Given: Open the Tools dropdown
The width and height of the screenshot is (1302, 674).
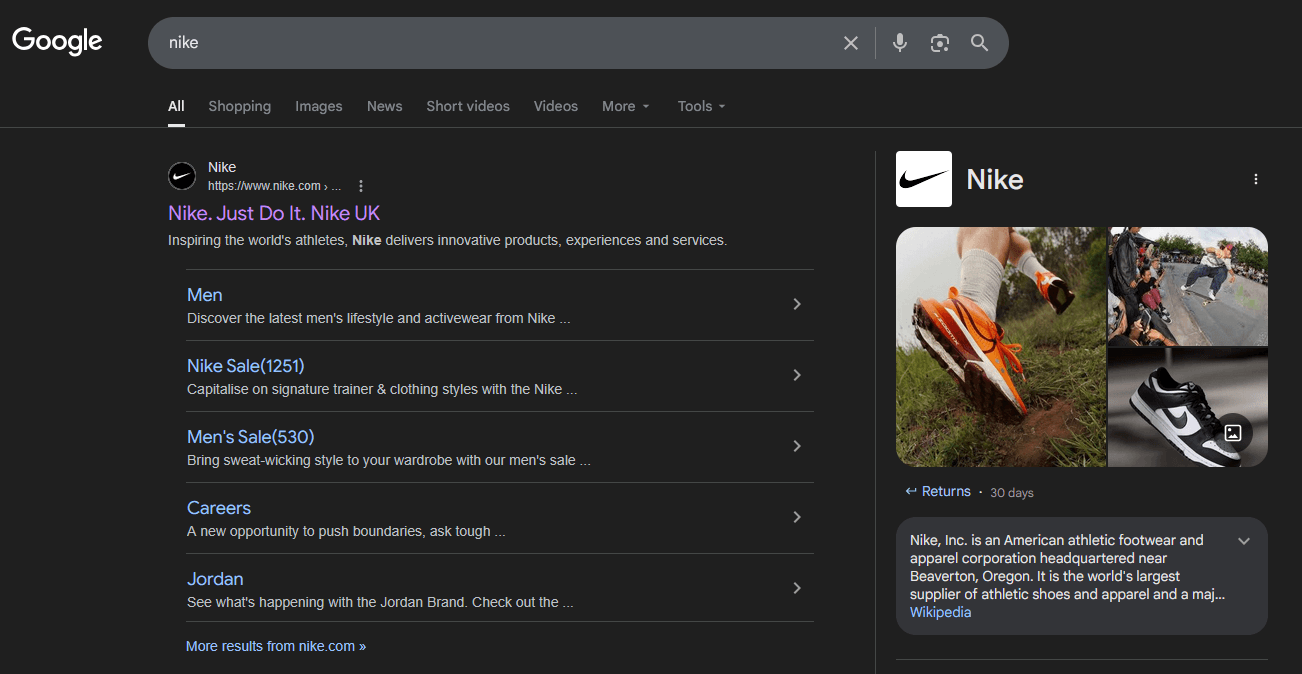Looking at the screenshot, I should 700,106.
